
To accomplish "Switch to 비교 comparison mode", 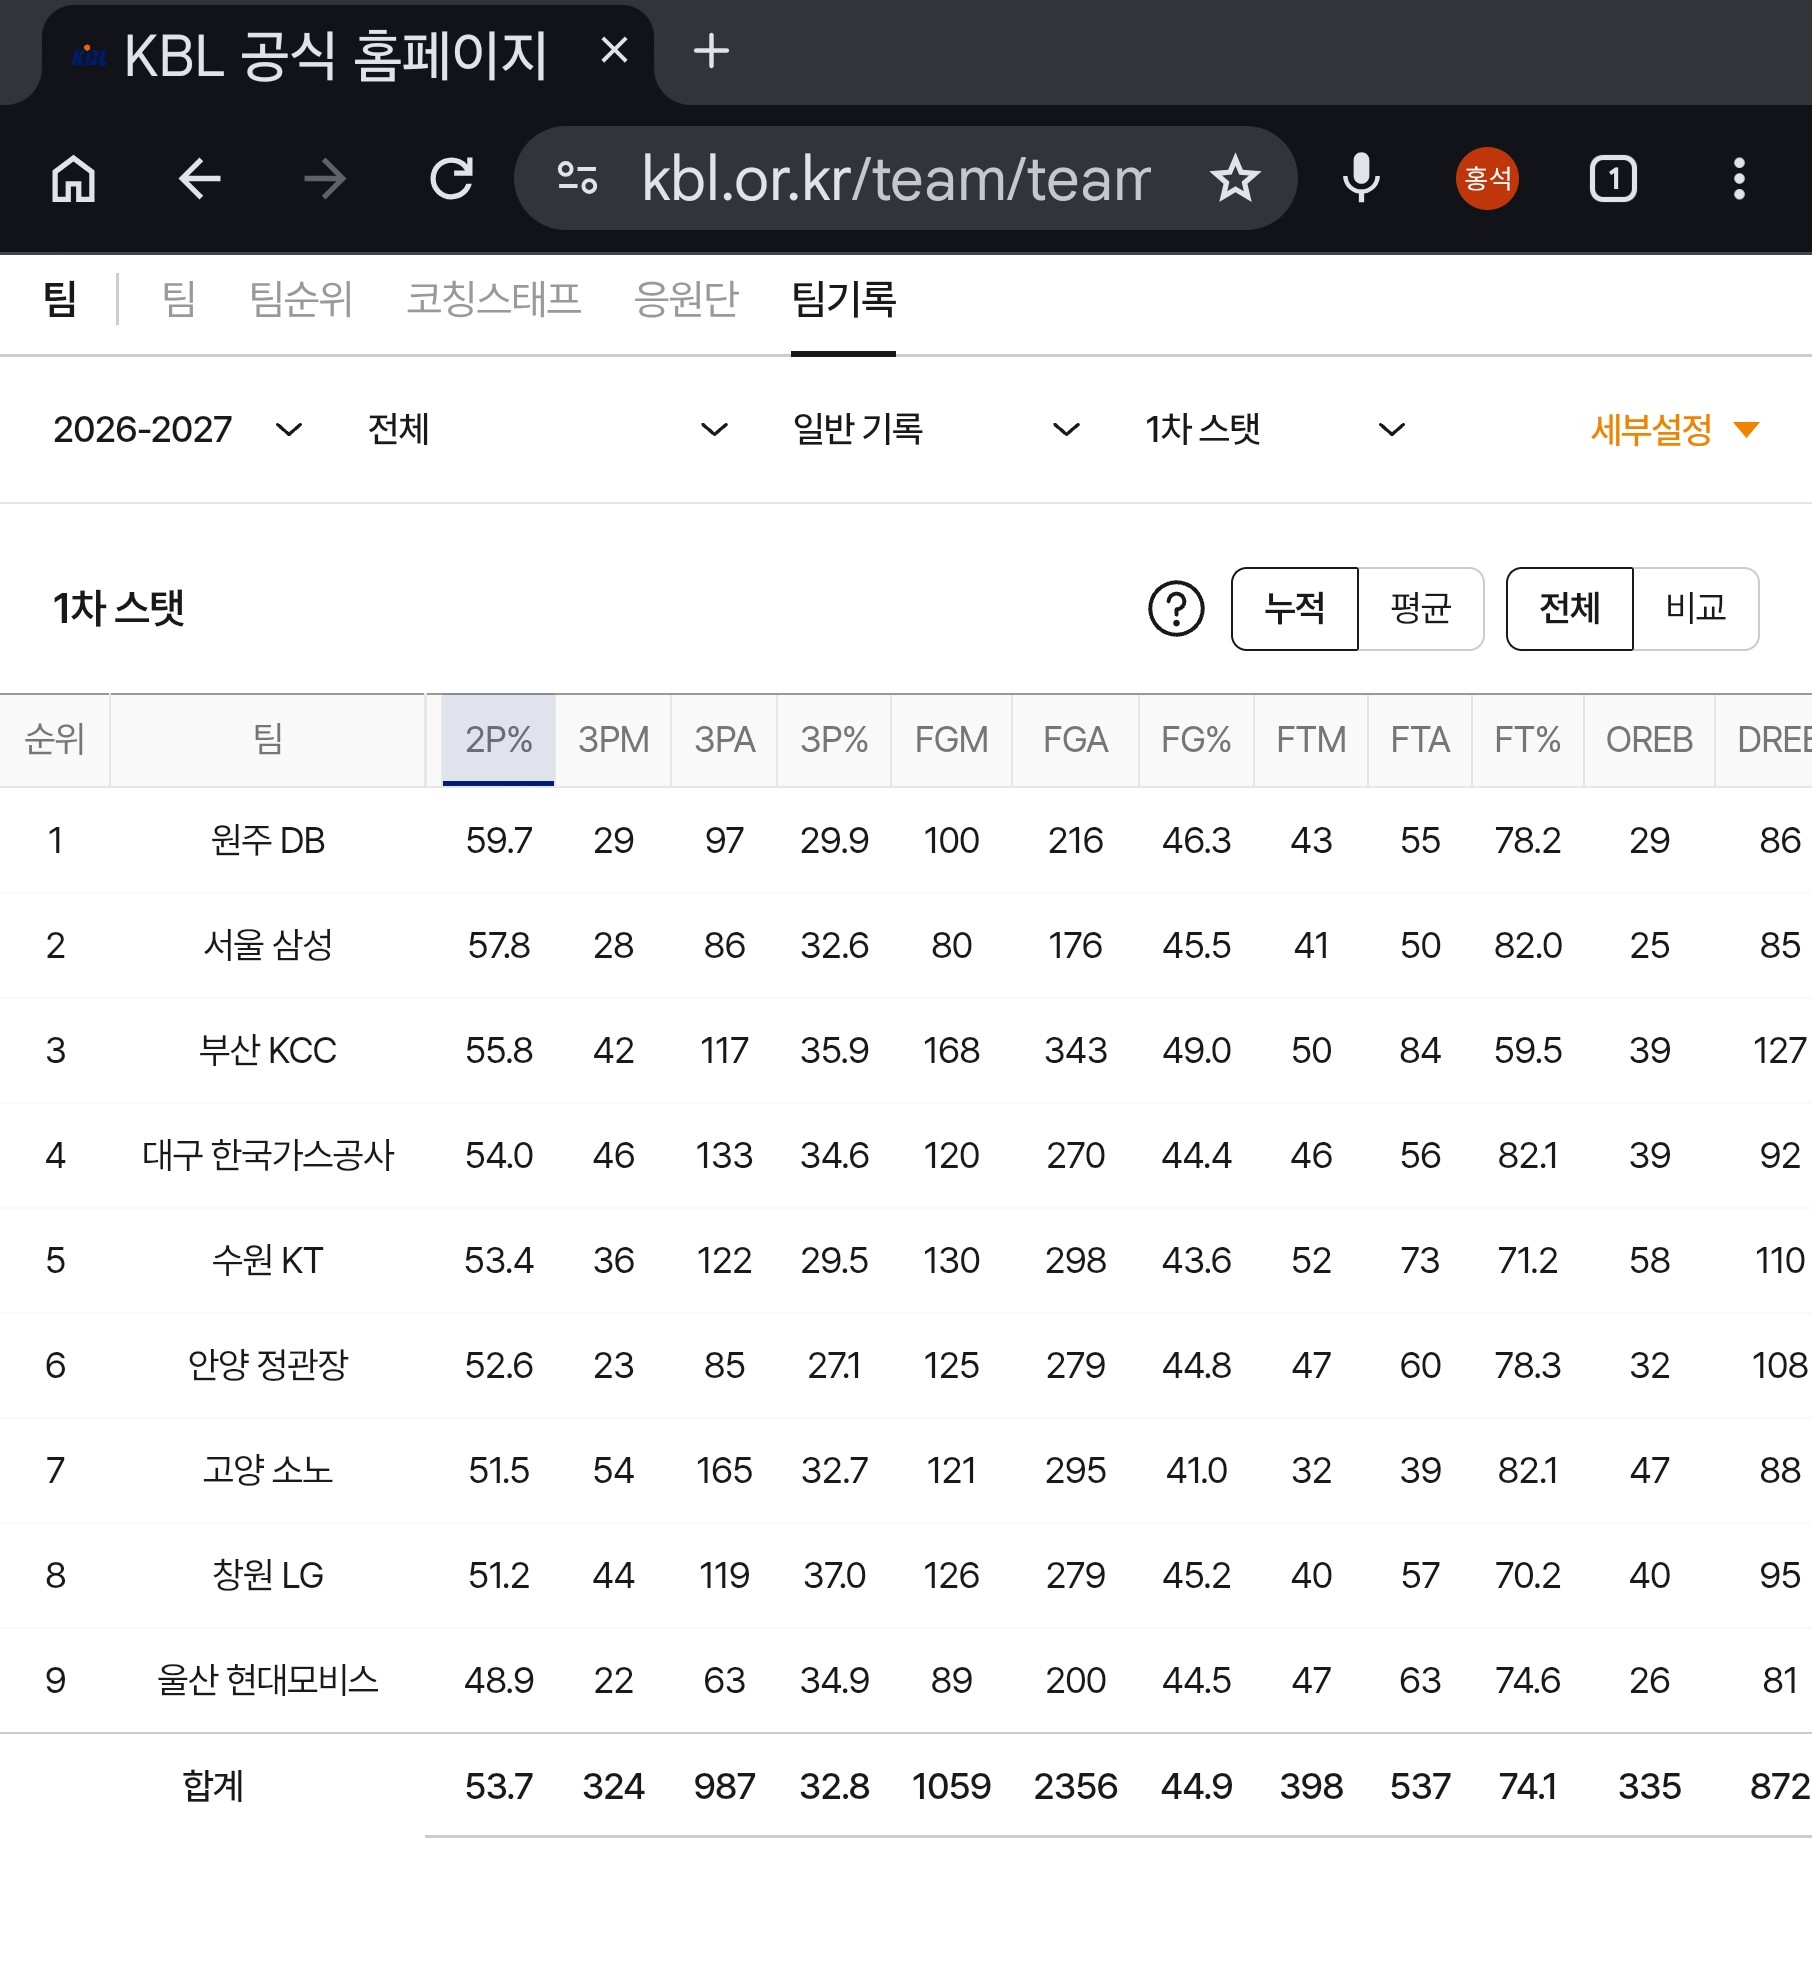I will 1696,609.
